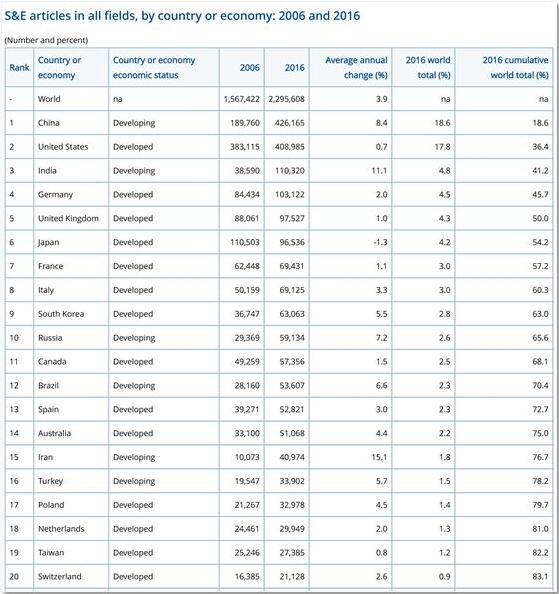Click the South Korea row name

coord(61,314)
